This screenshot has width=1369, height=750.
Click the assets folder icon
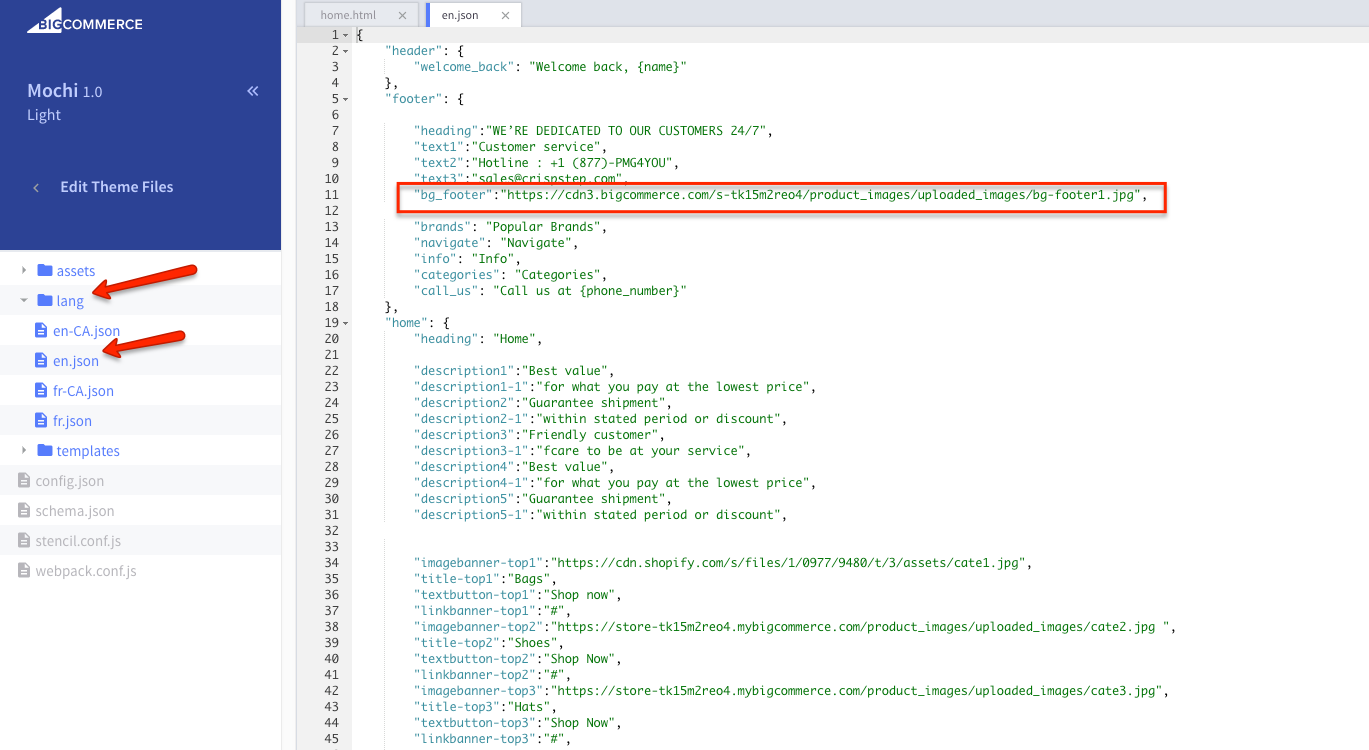click(44, 271)
